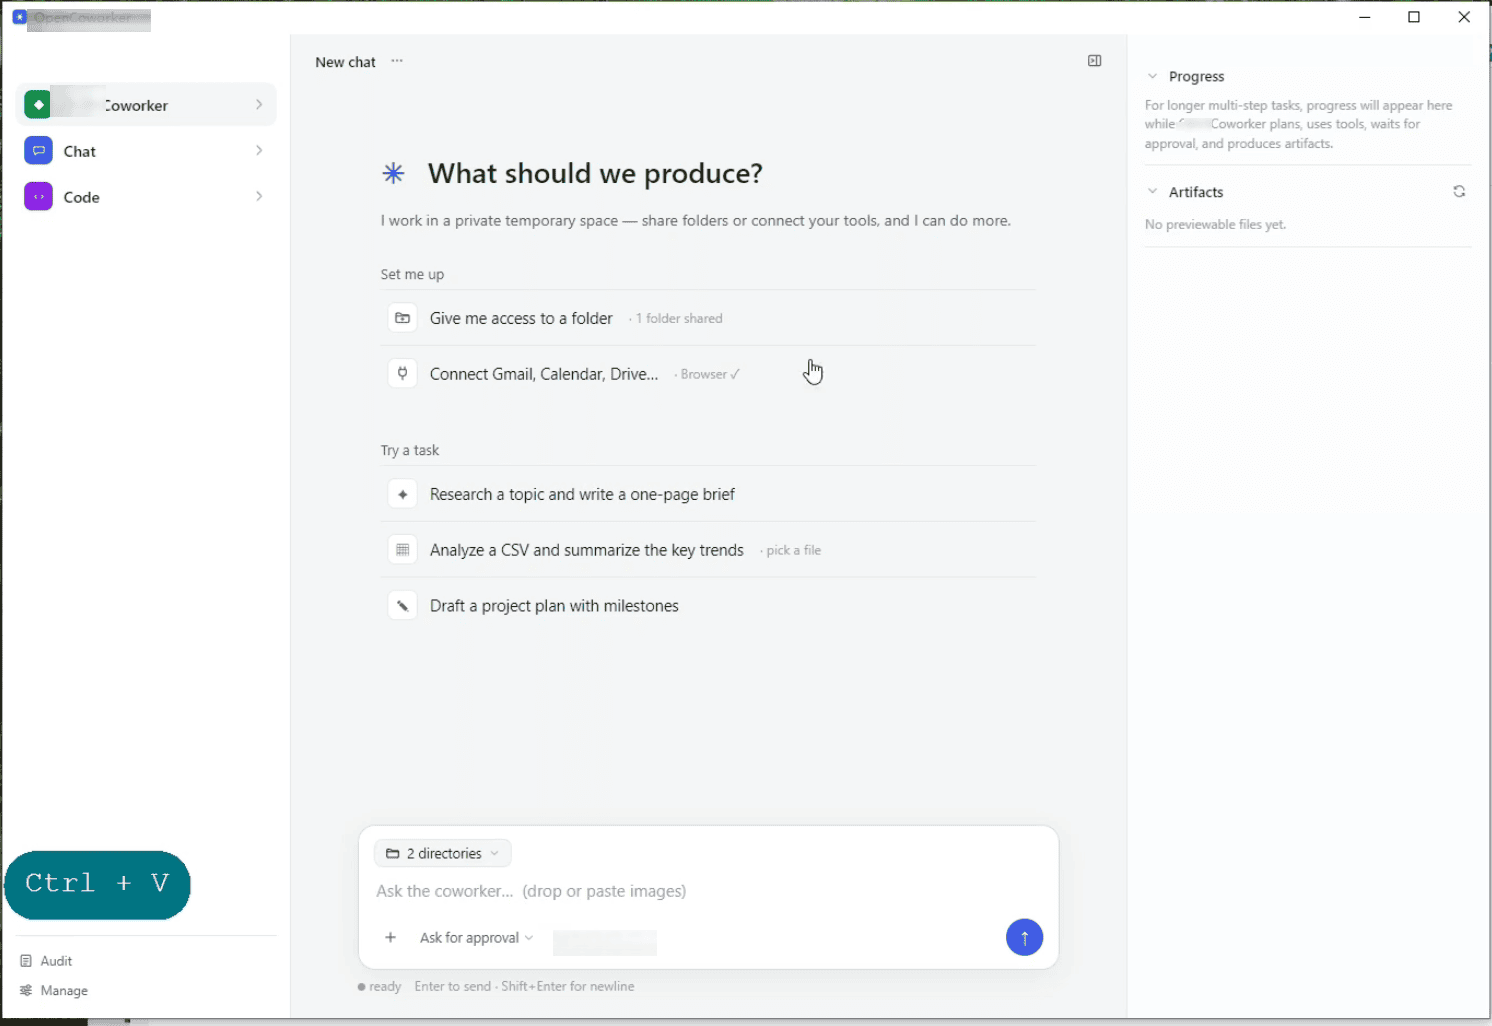1492x1026 pixels.
Task: Open the New chat options ellipsis
Action: [x=397, y=61]
